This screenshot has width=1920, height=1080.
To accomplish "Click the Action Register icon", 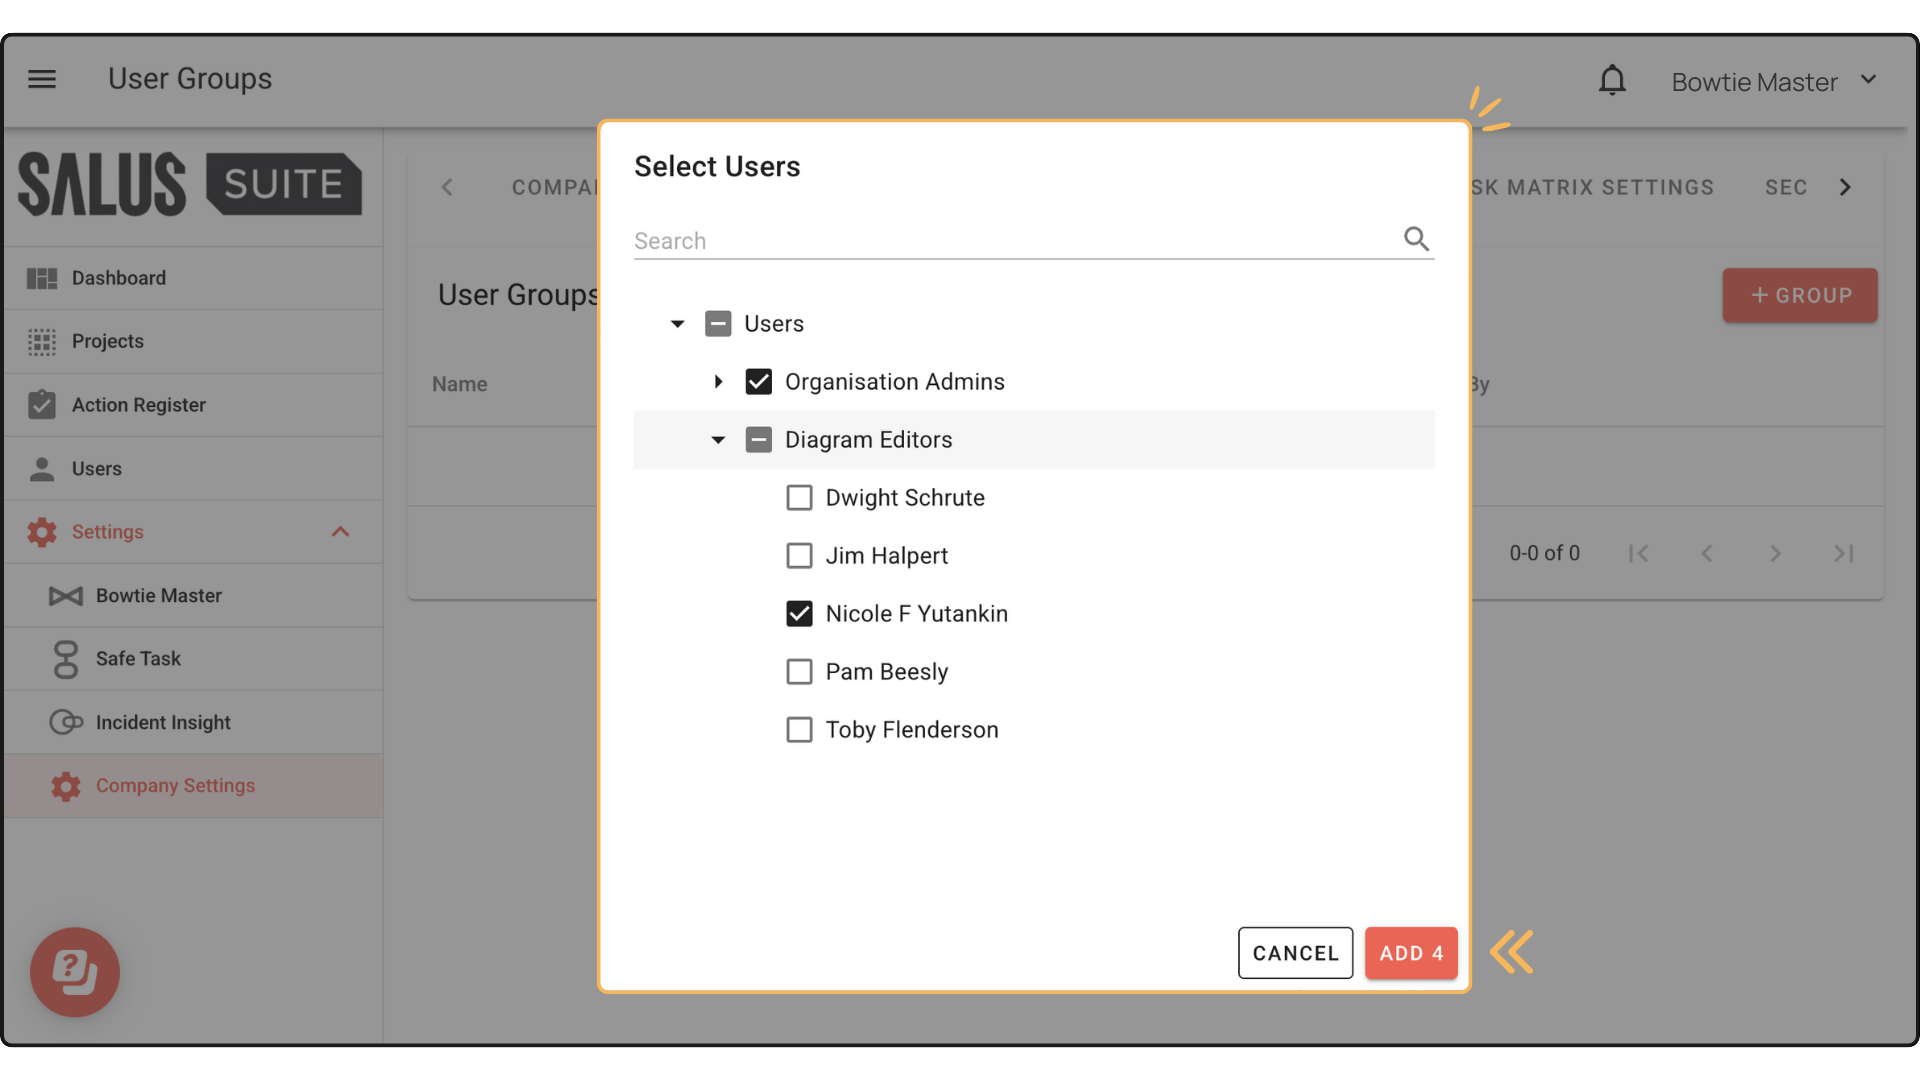I will 42,405.
